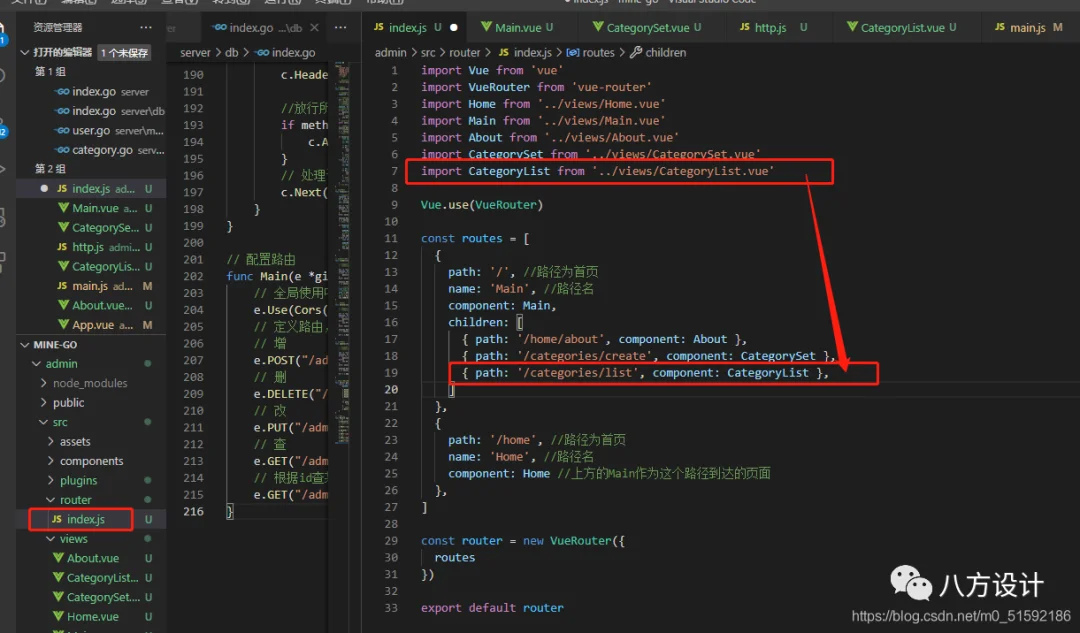Image resolution: width=1080 pixels, height=633 pixels.
Task: Click 'children' symbol in breadcrumb
Action: coord(658,52)
